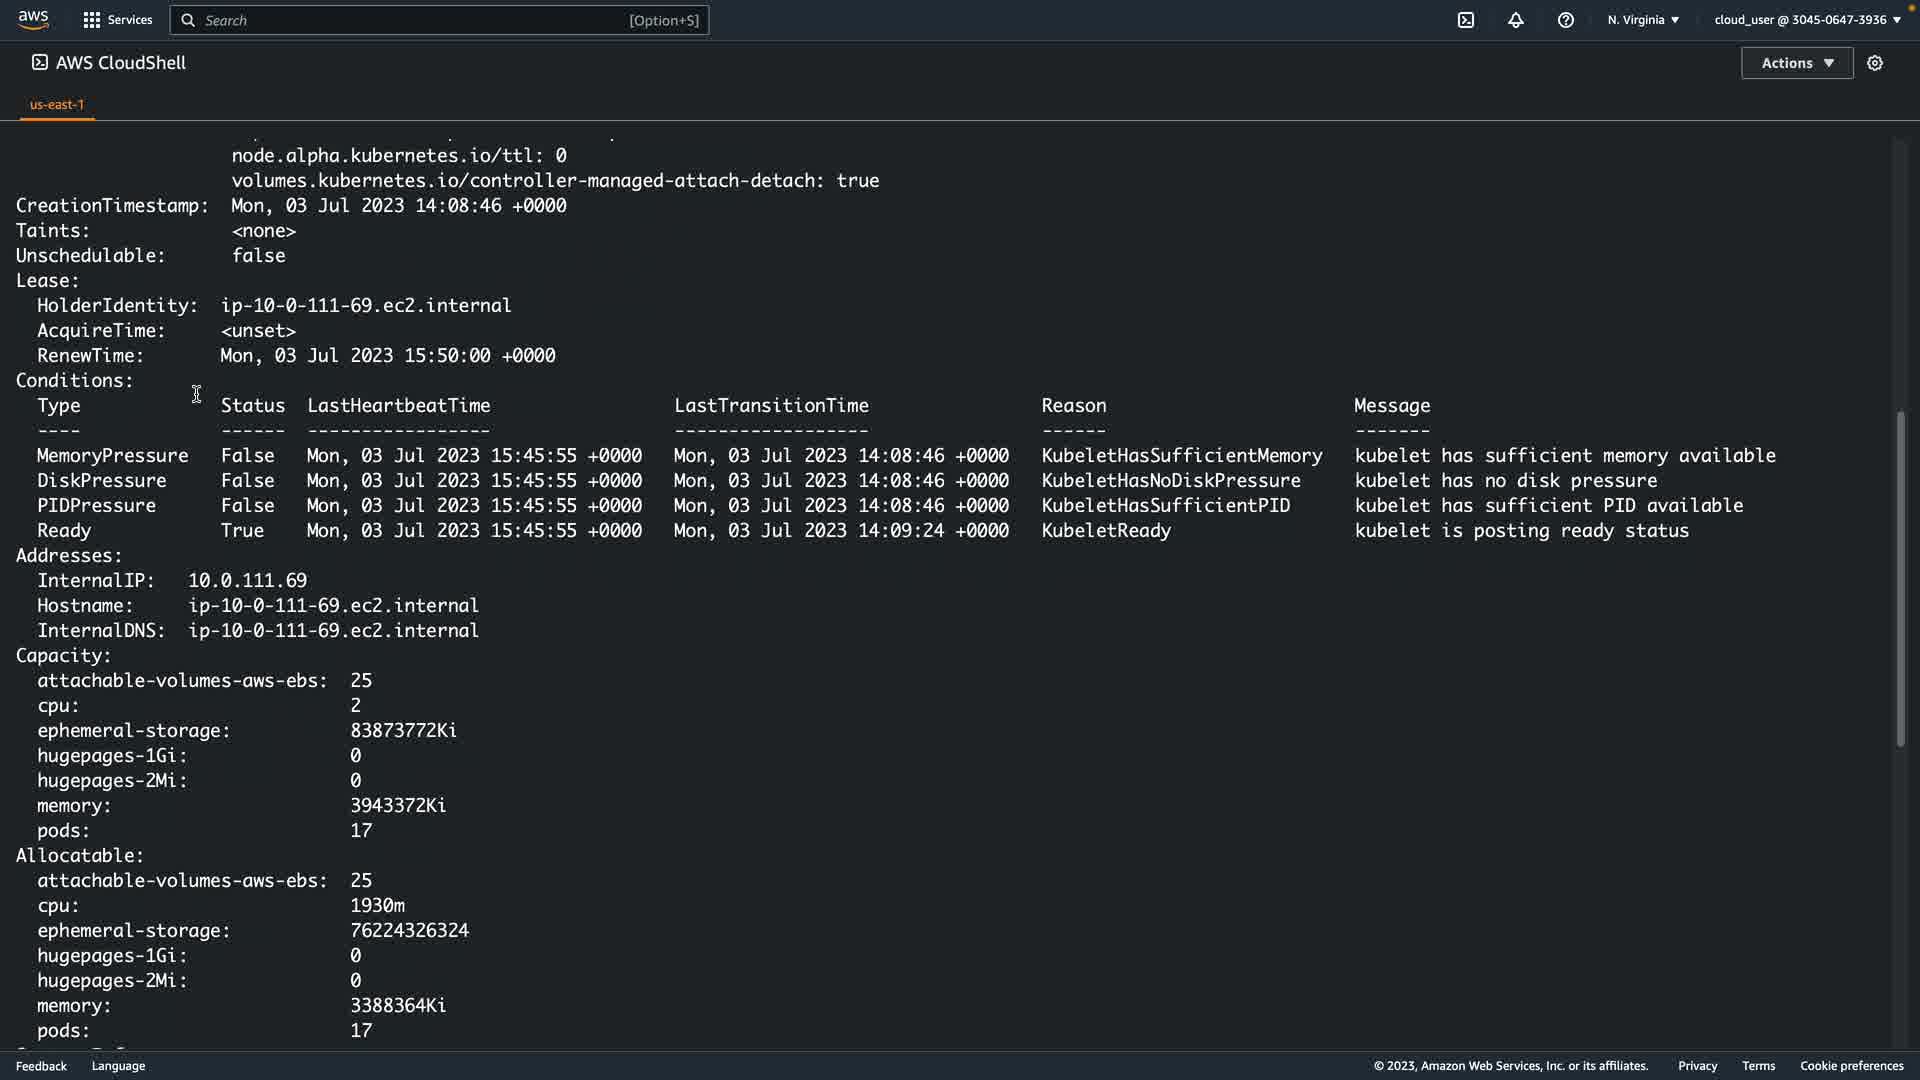Open CloudShell settings via the gear icon
Screen dimensions: 1920x1080
point(1875,63)
